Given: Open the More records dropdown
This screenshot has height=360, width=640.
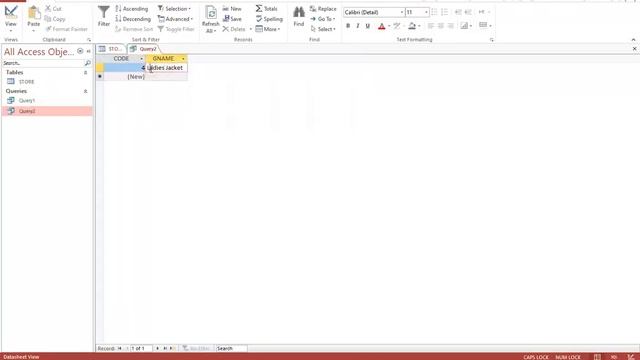Looking at the screenshot, I should click(x=268, y=29).
